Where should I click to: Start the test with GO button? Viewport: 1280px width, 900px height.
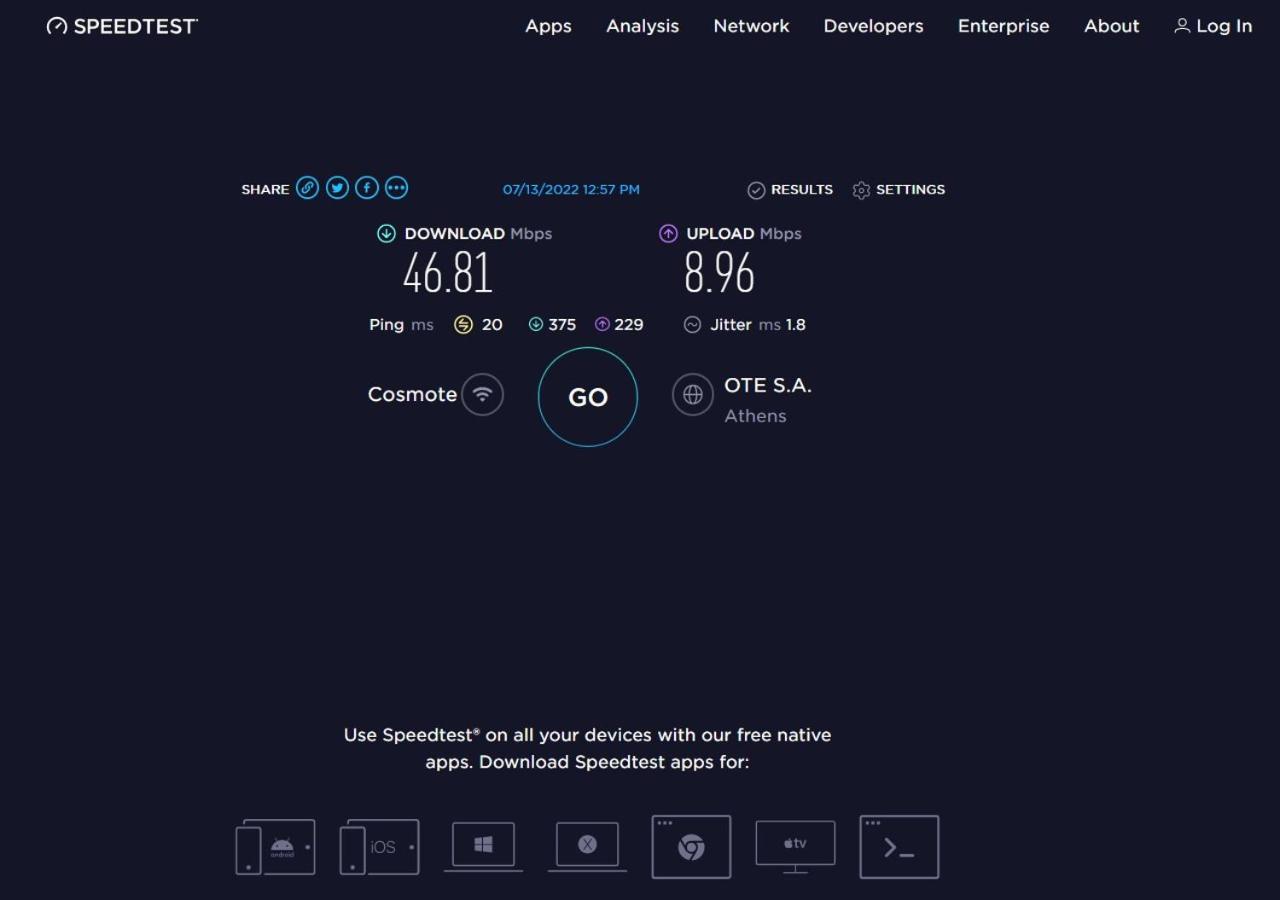588,397
